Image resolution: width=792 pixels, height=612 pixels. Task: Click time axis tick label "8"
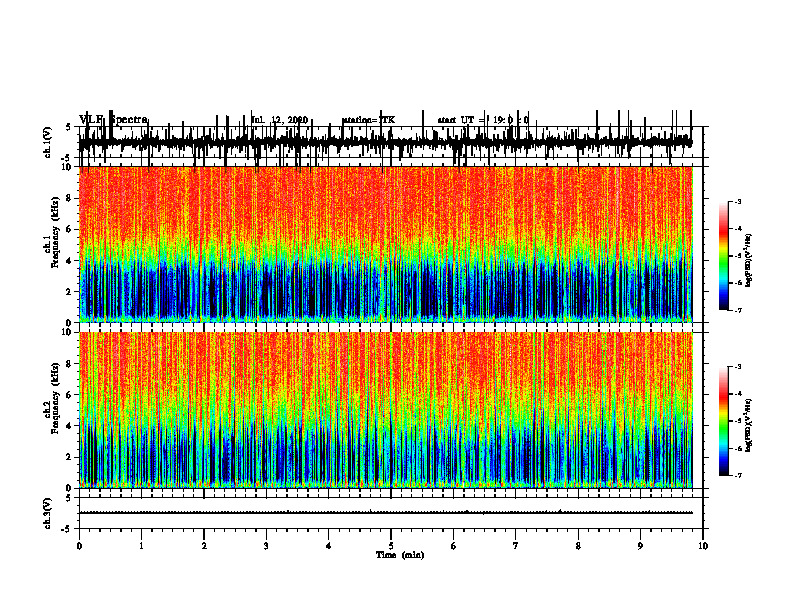coord(578,546)
